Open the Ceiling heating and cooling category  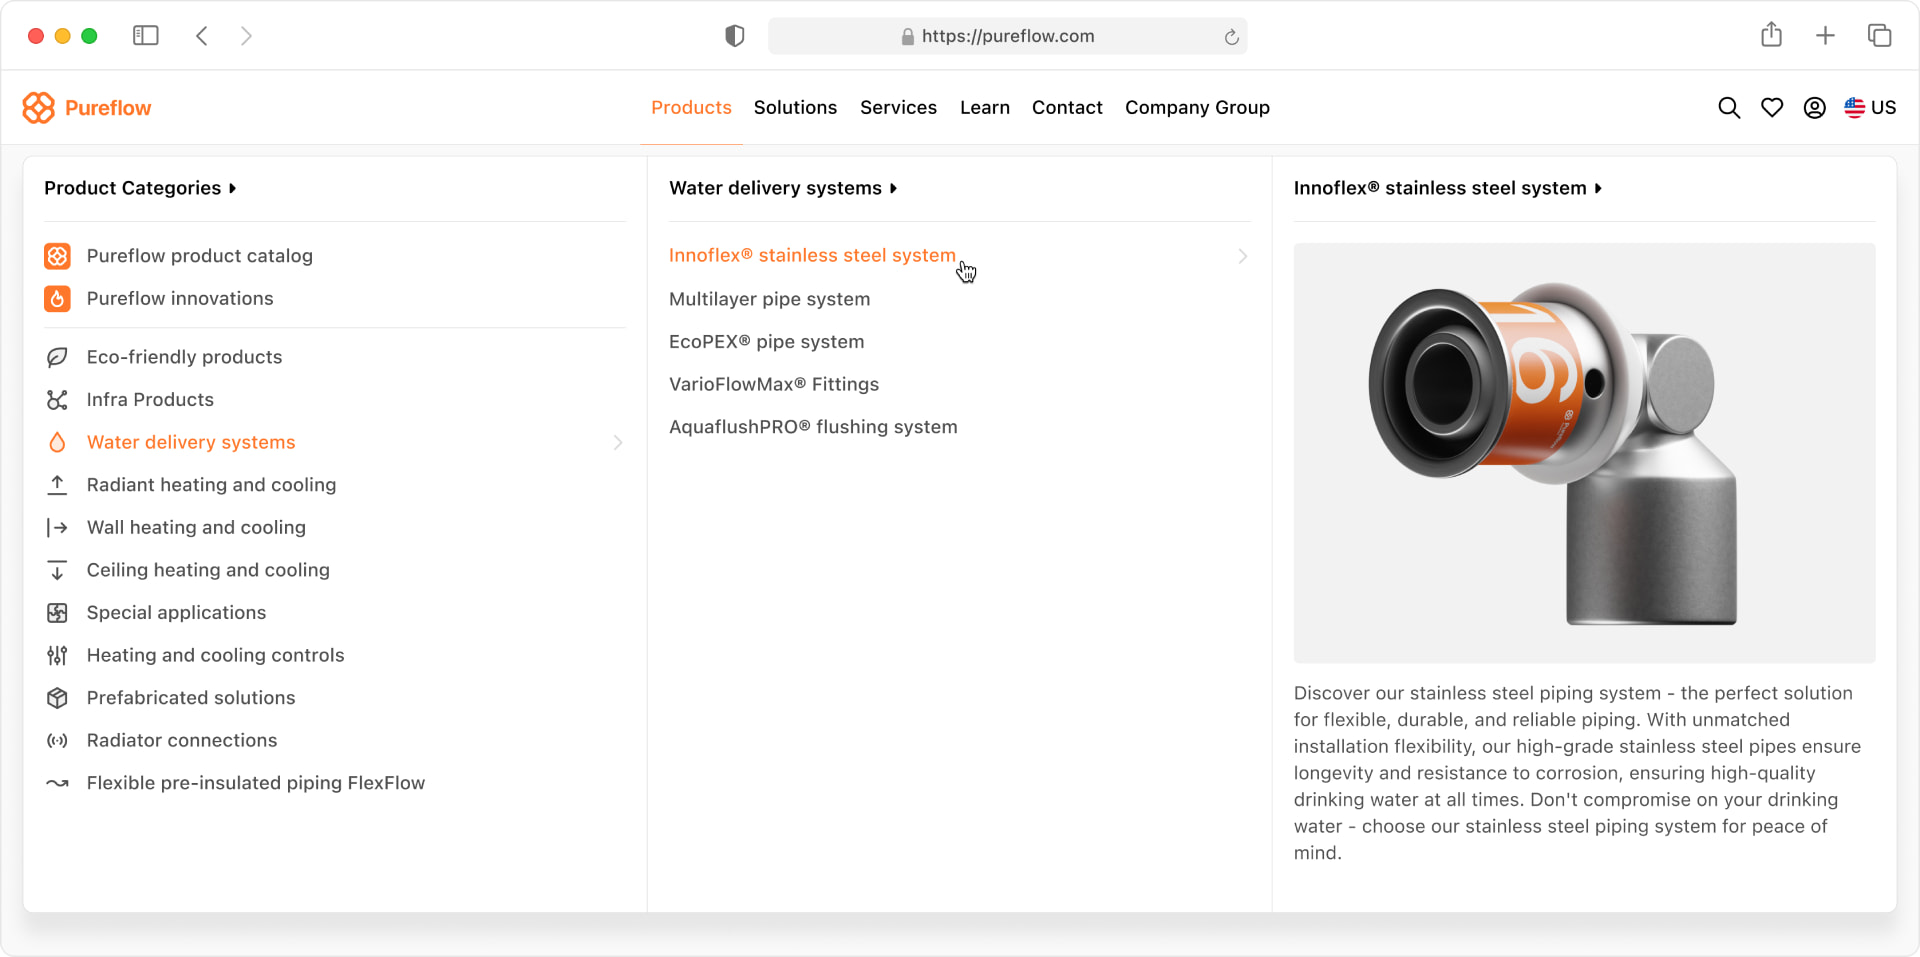(208, 570)
